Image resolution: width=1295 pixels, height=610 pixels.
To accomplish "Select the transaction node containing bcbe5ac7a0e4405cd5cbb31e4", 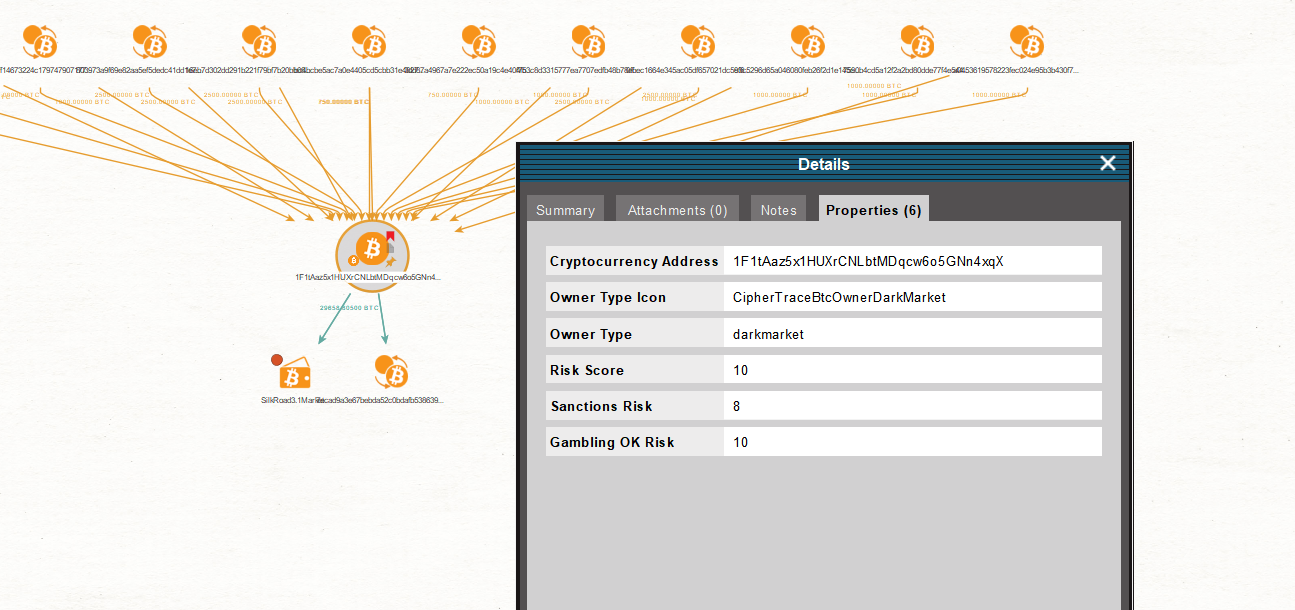I will point(370,42).
